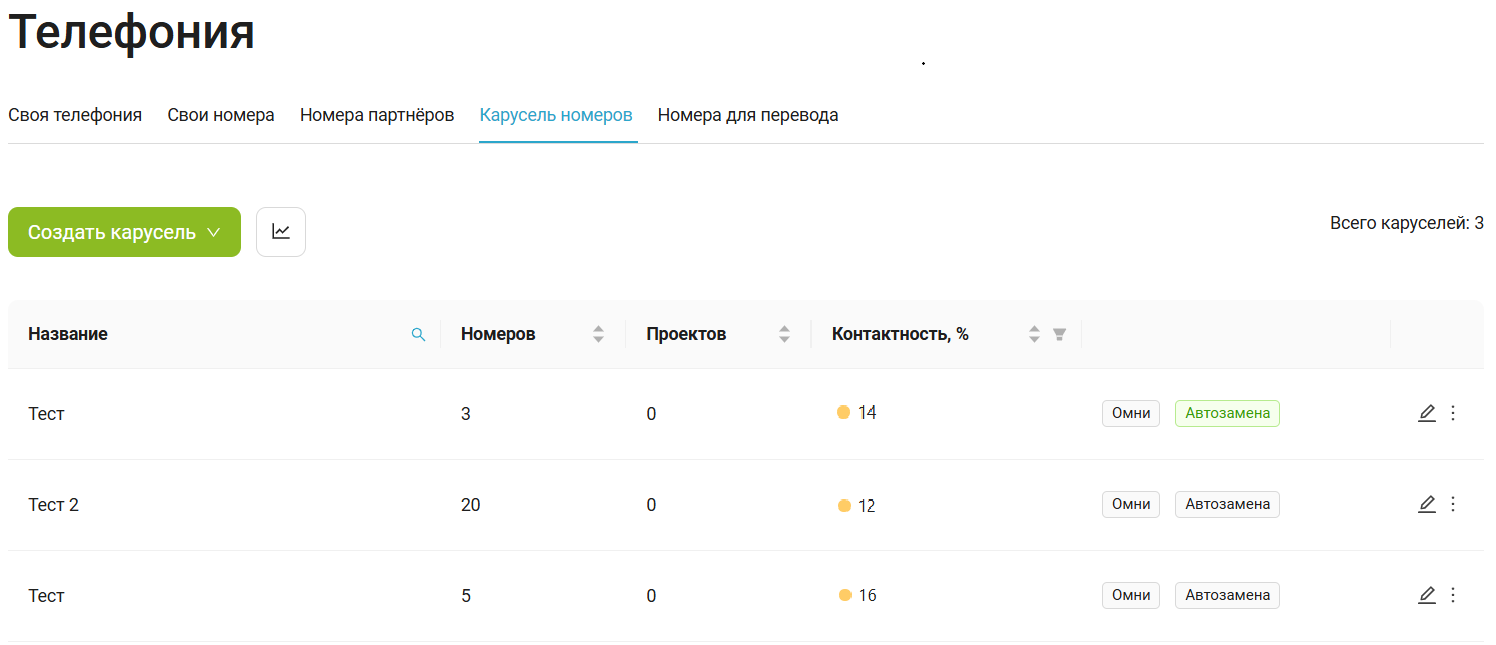Expand the Создать карусель dropdown button
This screenshot has height=645, width=1496.
124,232
